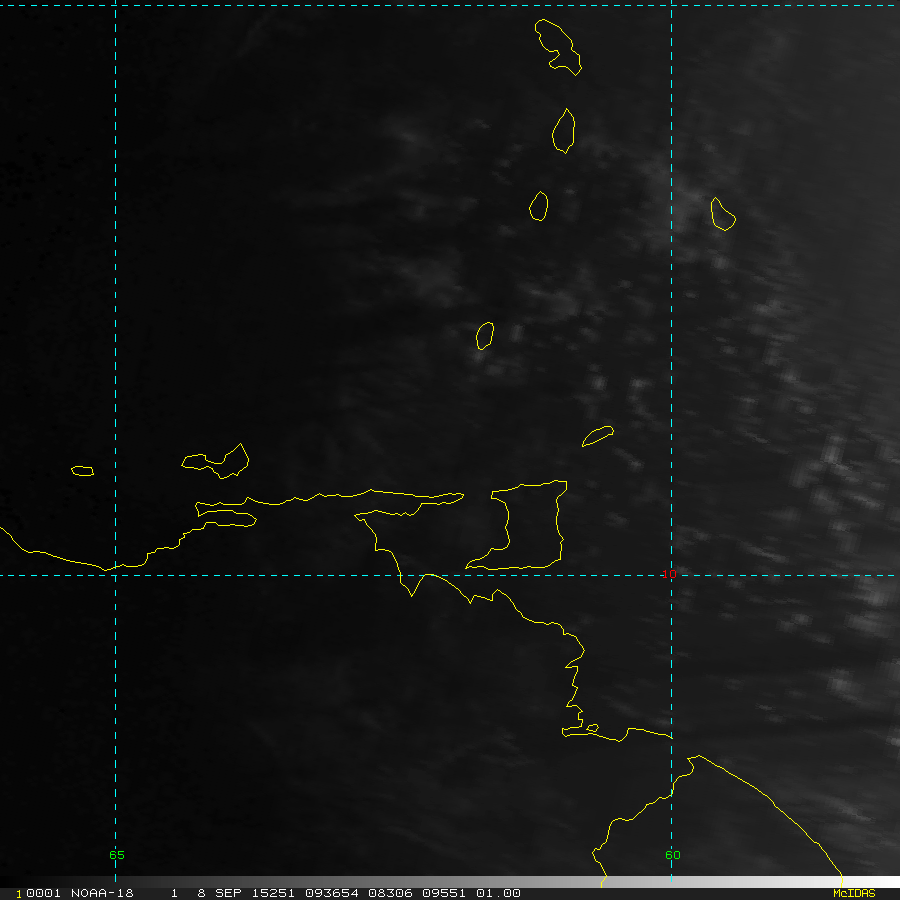Select the Martinique island outline at top
Viewport: 900px width, 900px height.
tap(558, 47)
